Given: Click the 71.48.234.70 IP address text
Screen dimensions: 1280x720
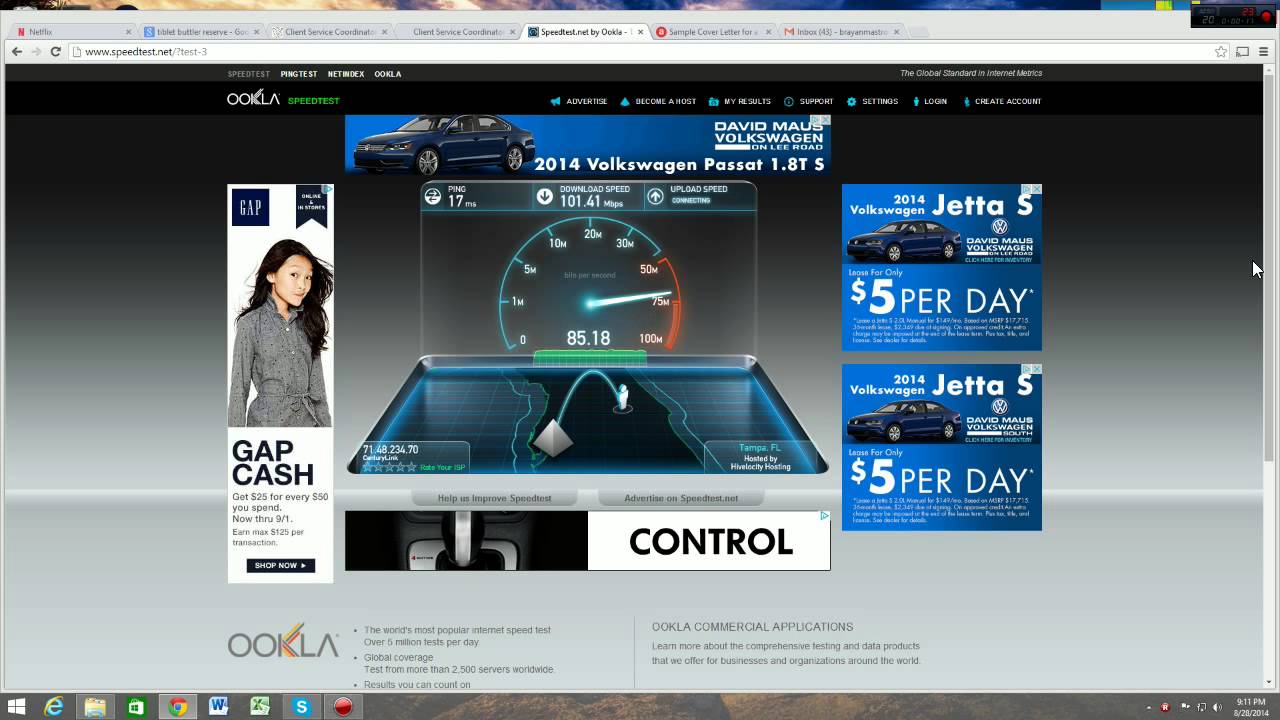Looking at the screenshot, I should pos(390,449).
